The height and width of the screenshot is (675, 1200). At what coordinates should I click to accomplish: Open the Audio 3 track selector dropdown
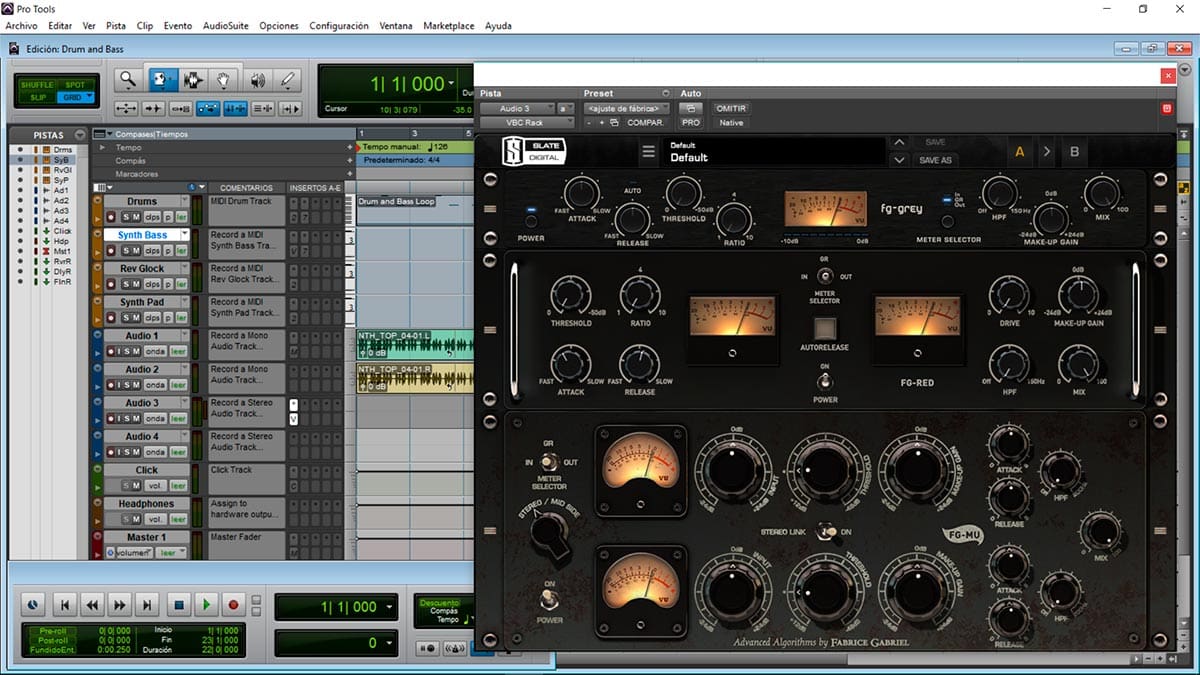517,108
